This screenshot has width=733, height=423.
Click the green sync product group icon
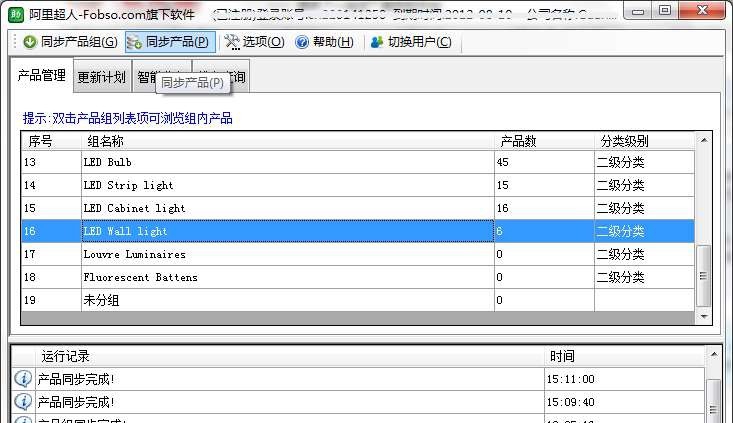[x=29, y=42]
